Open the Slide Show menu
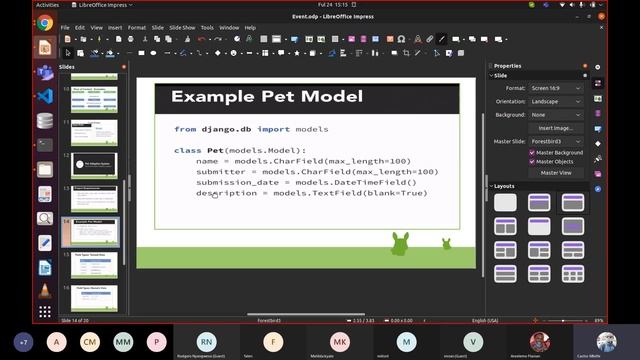The height and width of the screenshot is (360, 640). pyautogui.click(x=182, y=28)
